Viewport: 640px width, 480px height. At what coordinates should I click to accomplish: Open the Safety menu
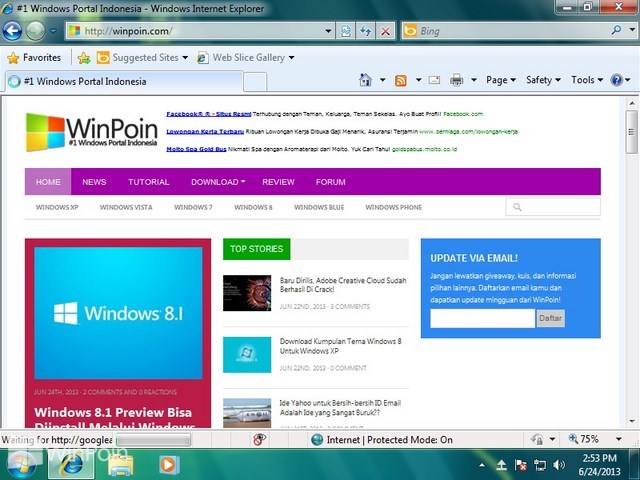pyautogui.click(x=543, y=80)
